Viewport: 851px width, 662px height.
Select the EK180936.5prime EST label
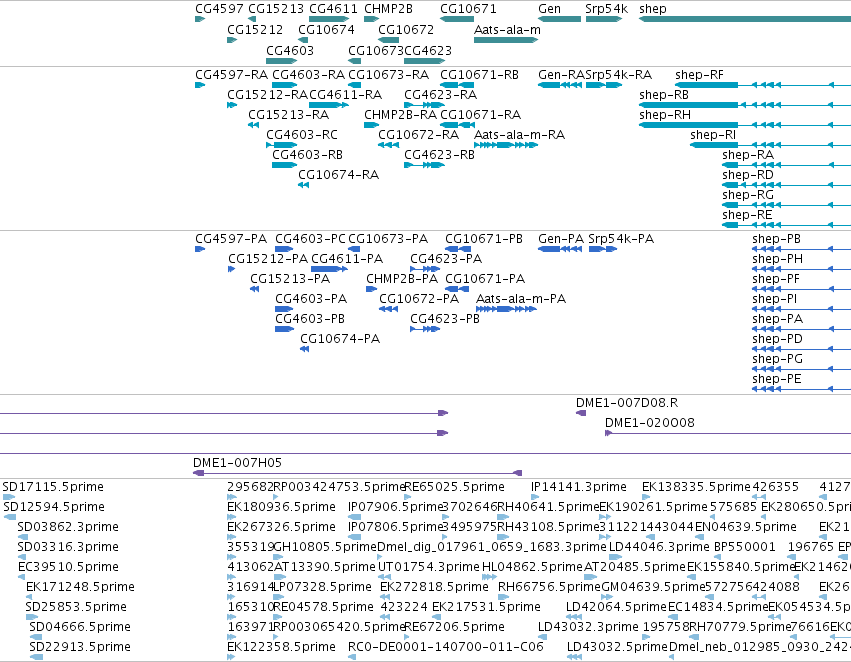(281, 507)
